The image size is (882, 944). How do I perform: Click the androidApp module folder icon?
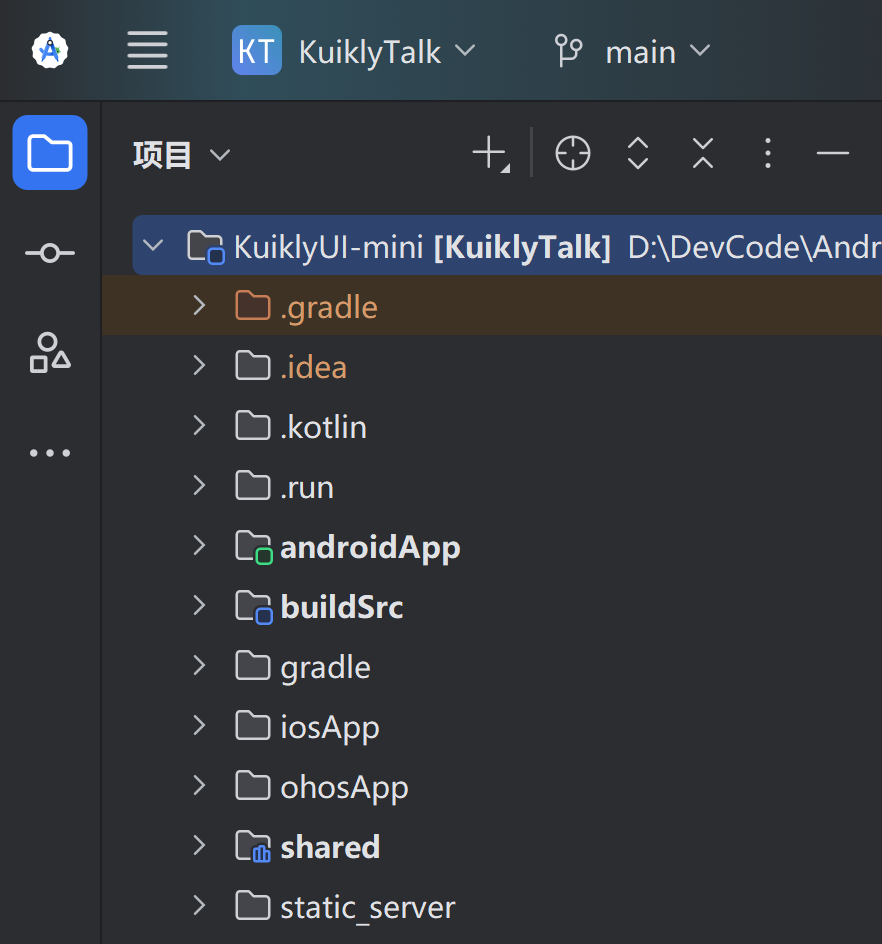(x=253, y=547)
